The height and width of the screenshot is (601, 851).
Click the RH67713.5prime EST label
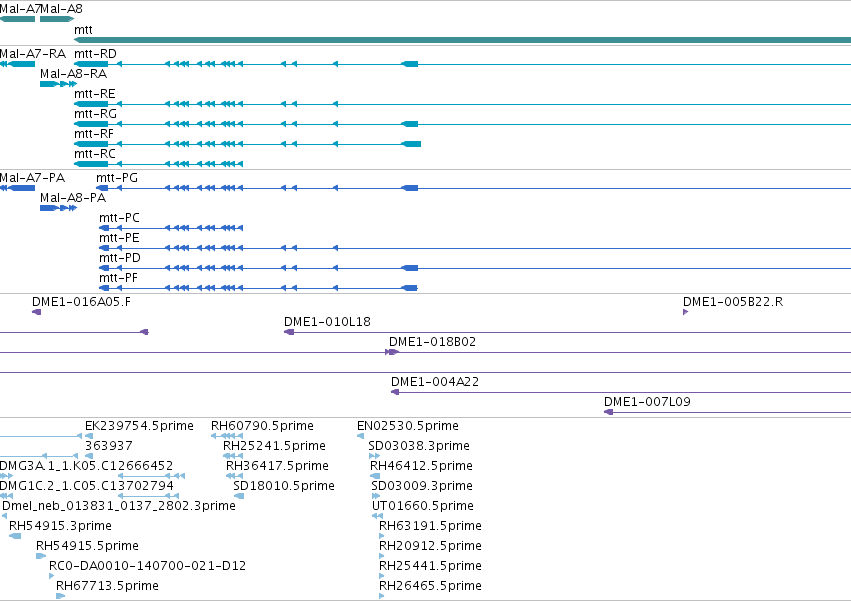pos(107,586)
